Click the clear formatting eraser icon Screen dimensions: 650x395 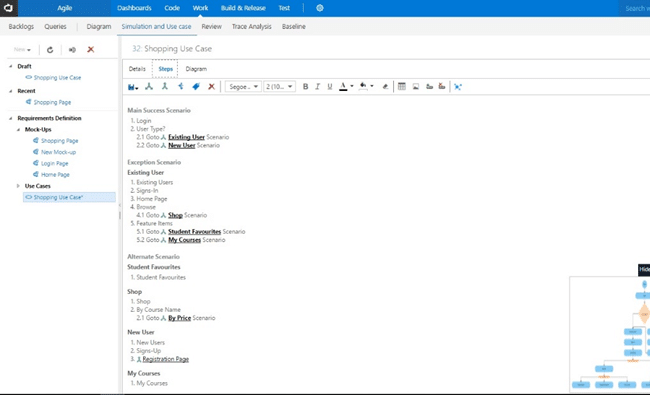385,87
